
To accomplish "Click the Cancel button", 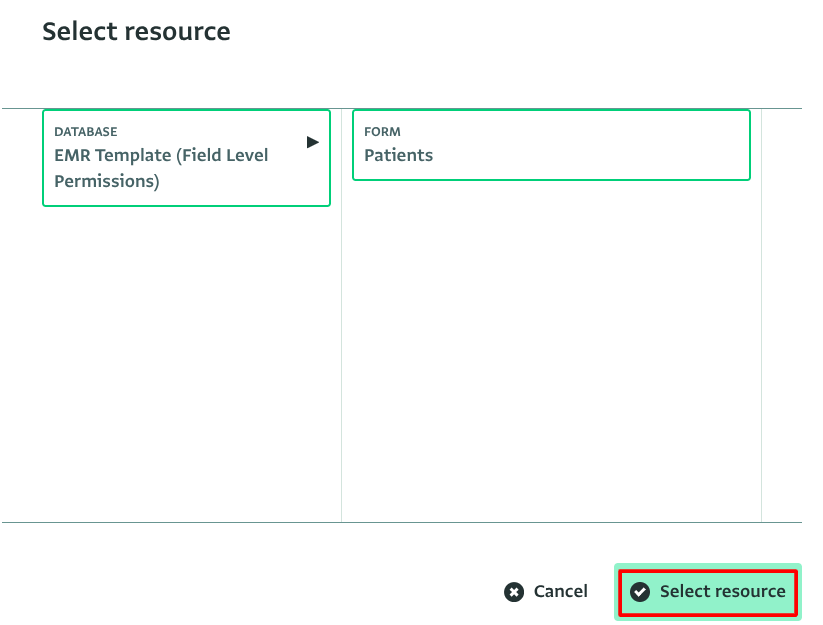I will click(546, 592).
